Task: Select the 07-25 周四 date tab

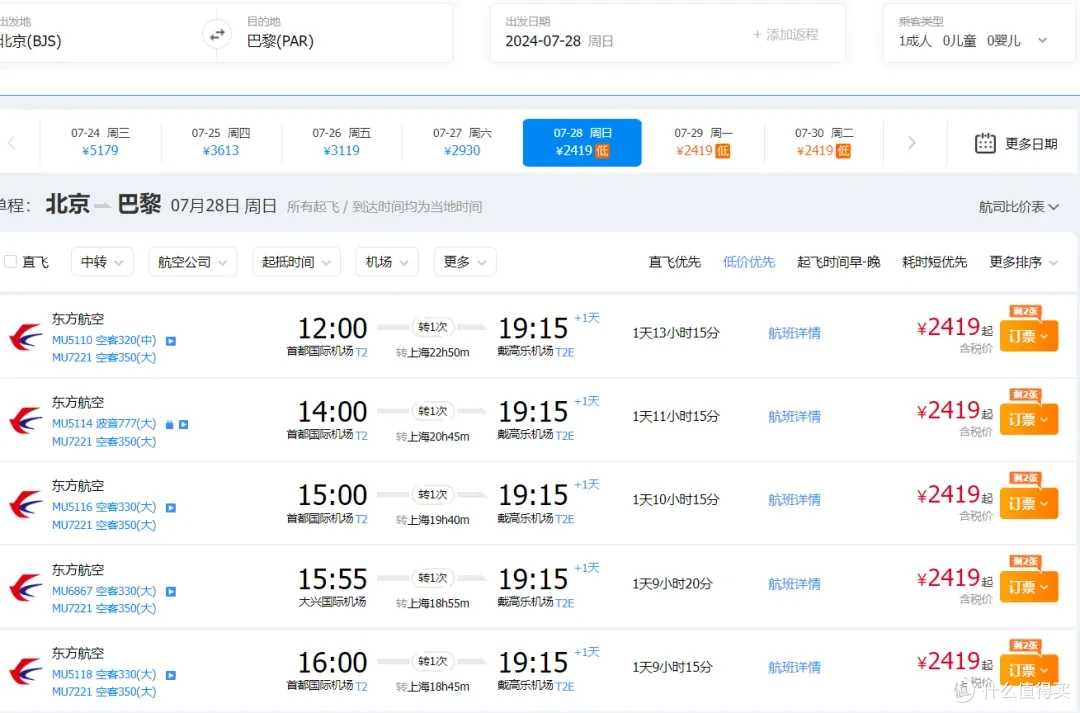Action: [221, 142]
